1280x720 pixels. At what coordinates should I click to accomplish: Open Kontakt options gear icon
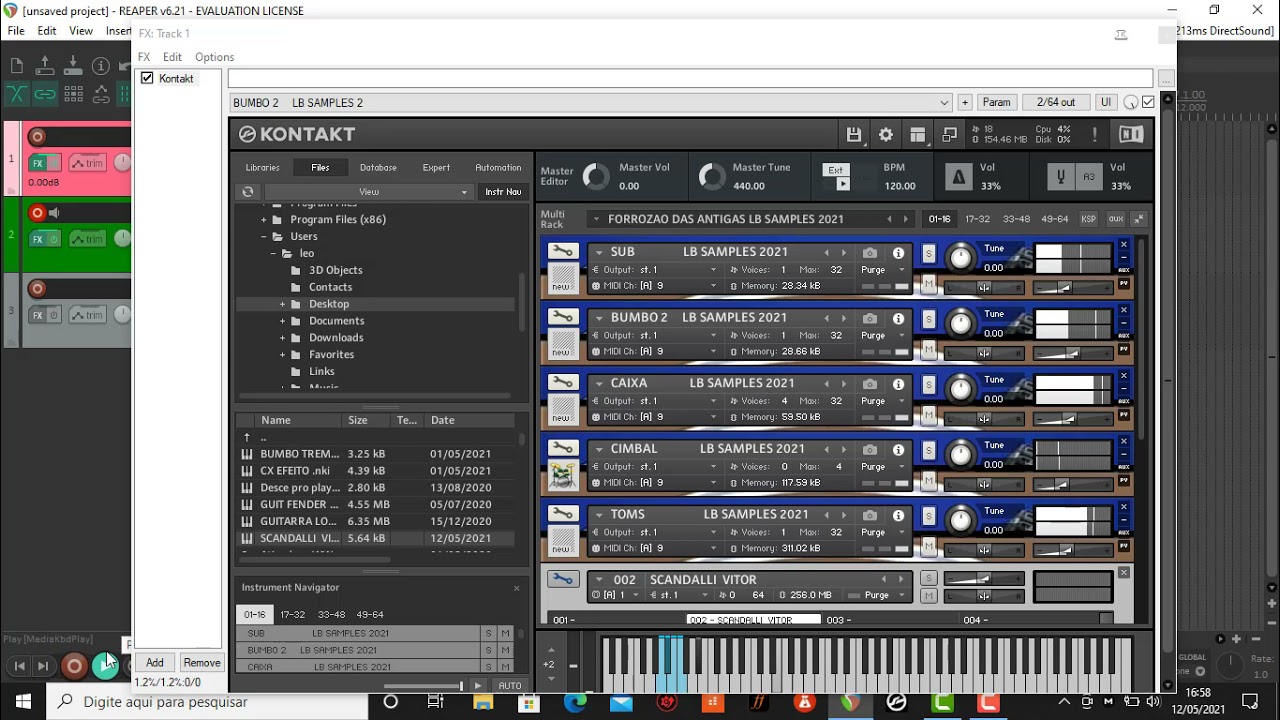(x=886, y=135)
